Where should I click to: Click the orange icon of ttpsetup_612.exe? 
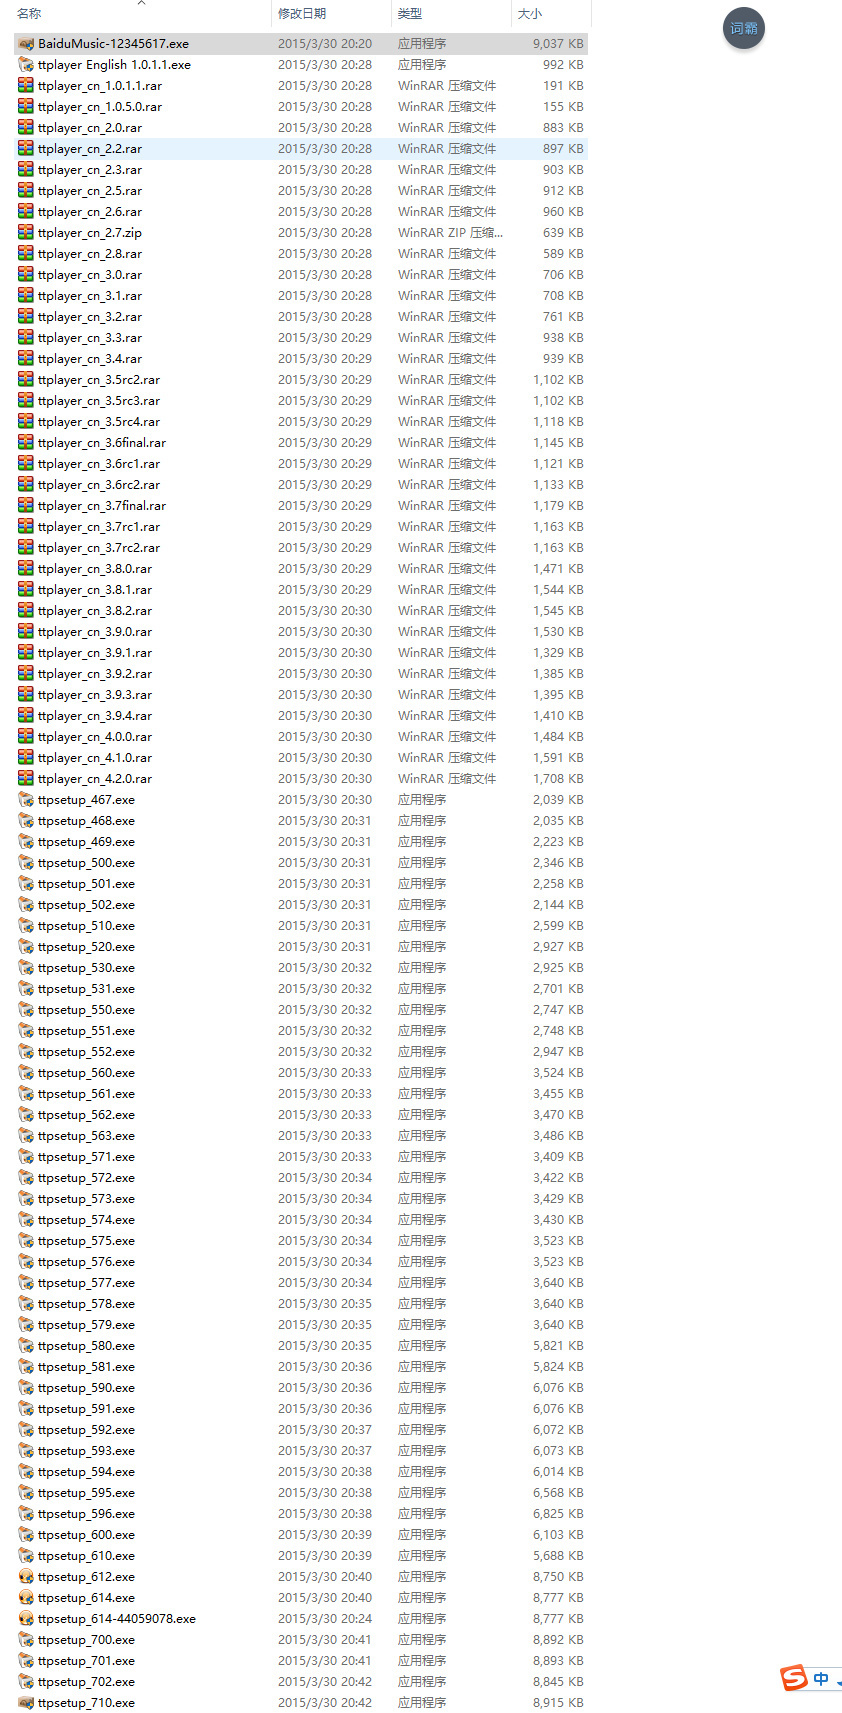tap(26, 1577)
